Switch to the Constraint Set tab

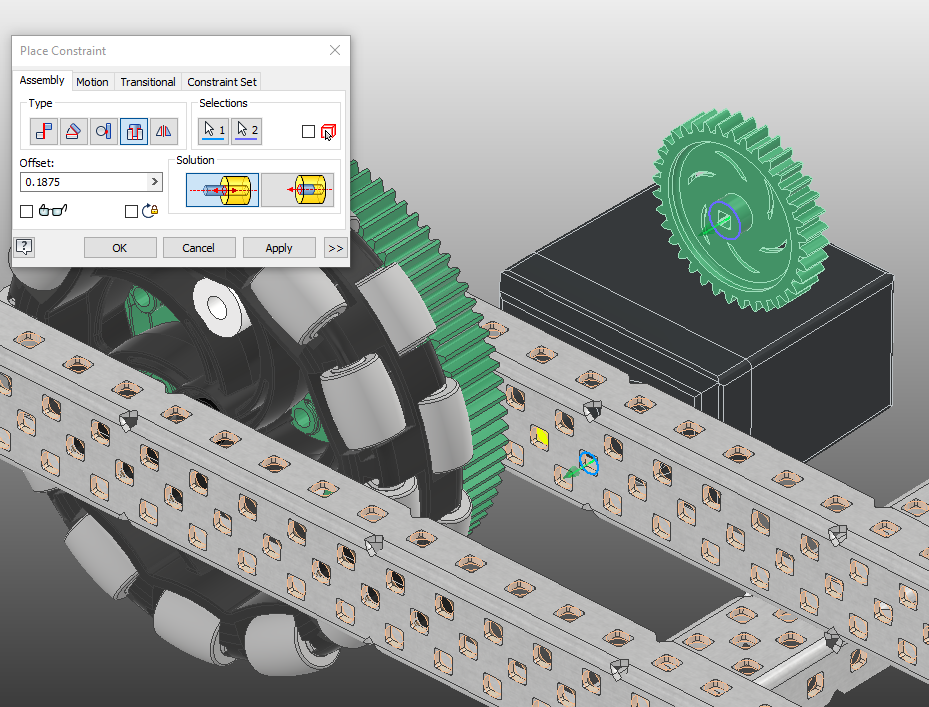tap(222, 82)
